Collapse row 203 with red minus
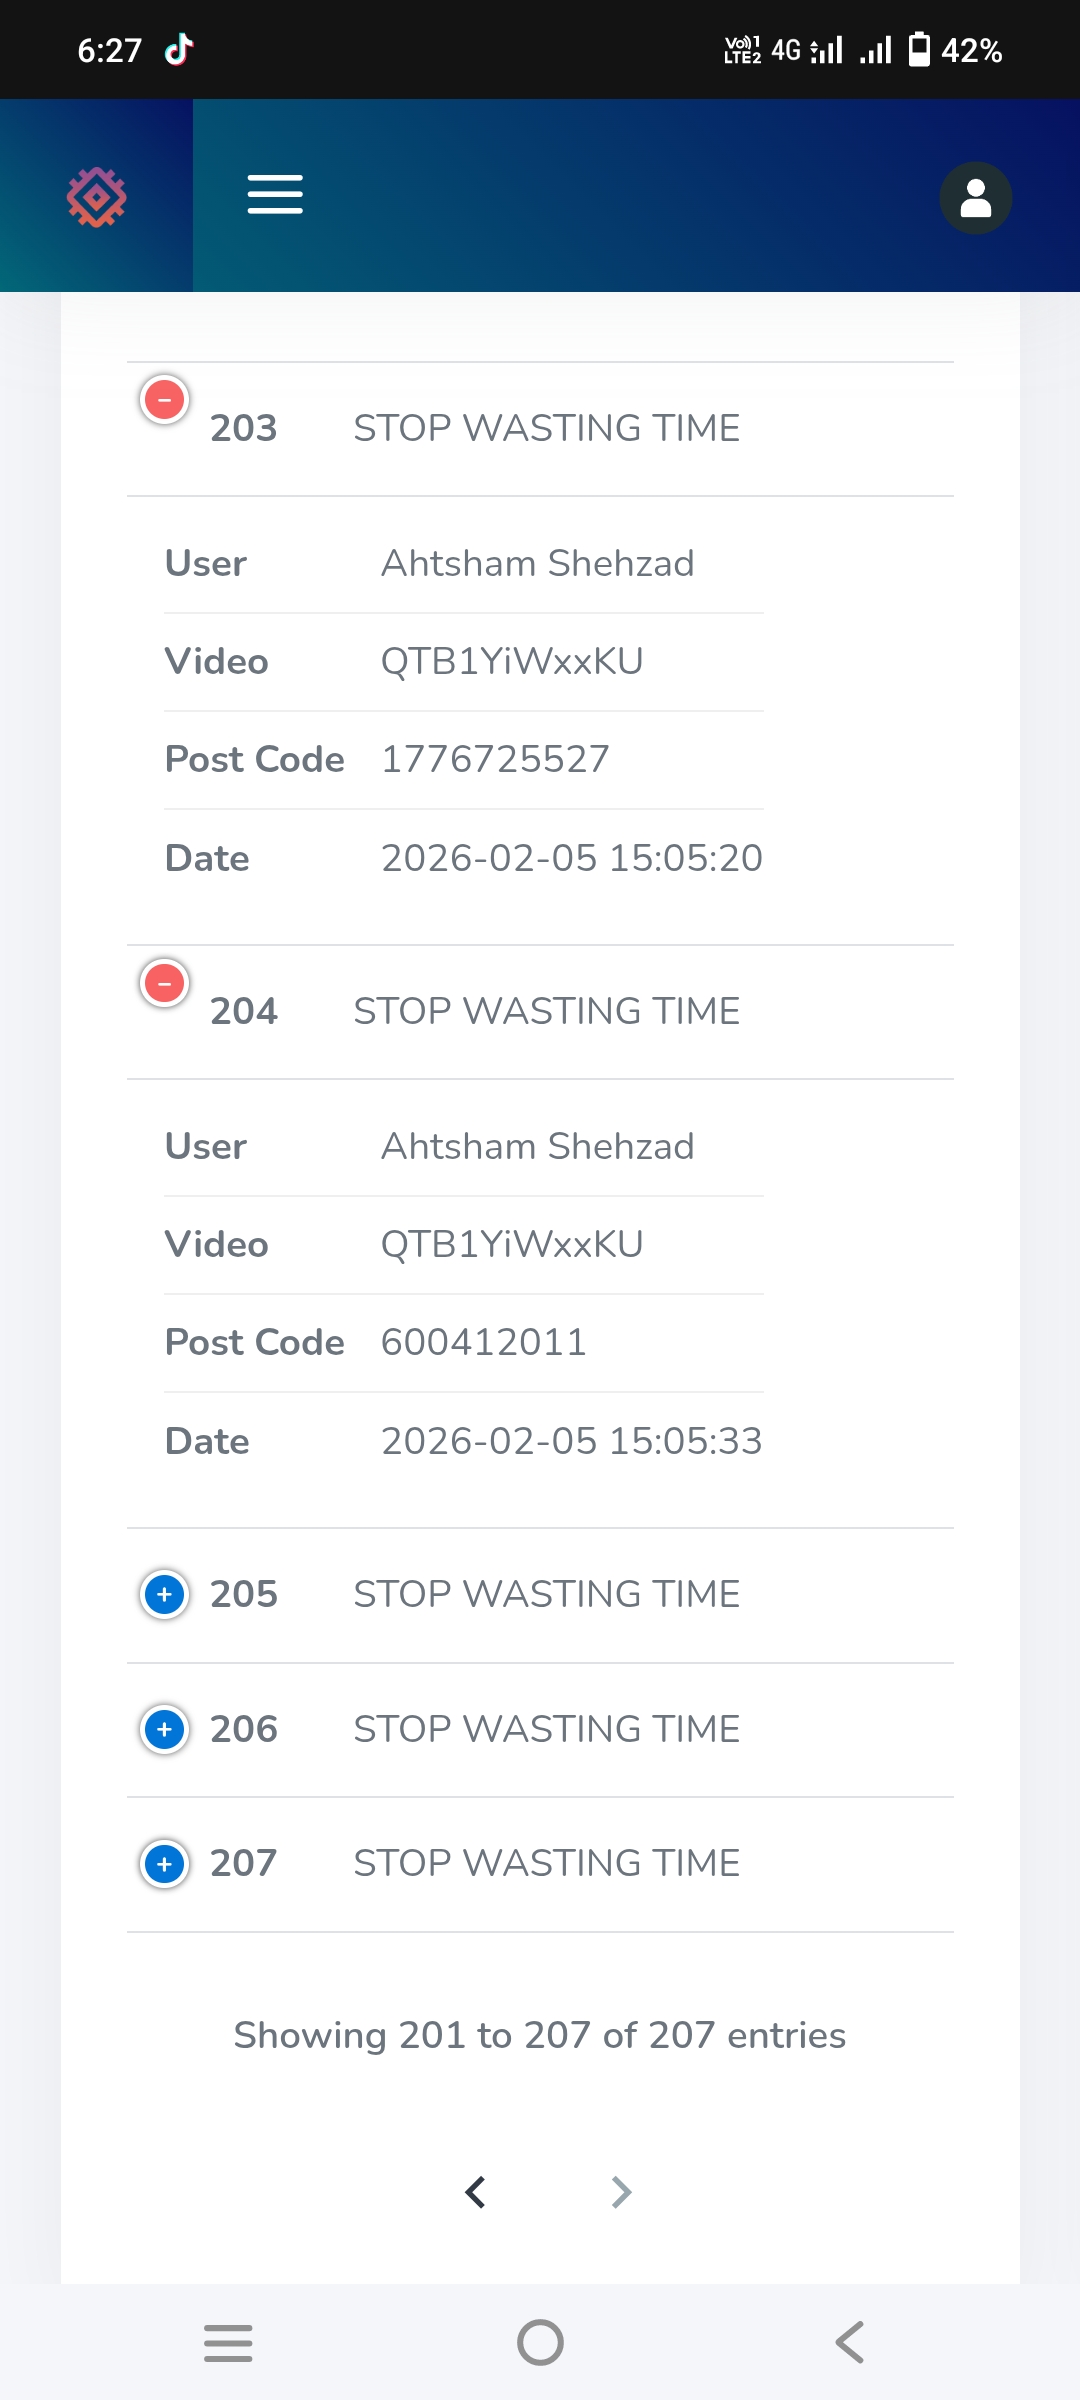The width and height of the screenshot is (1080, 2400). (165, 400)
